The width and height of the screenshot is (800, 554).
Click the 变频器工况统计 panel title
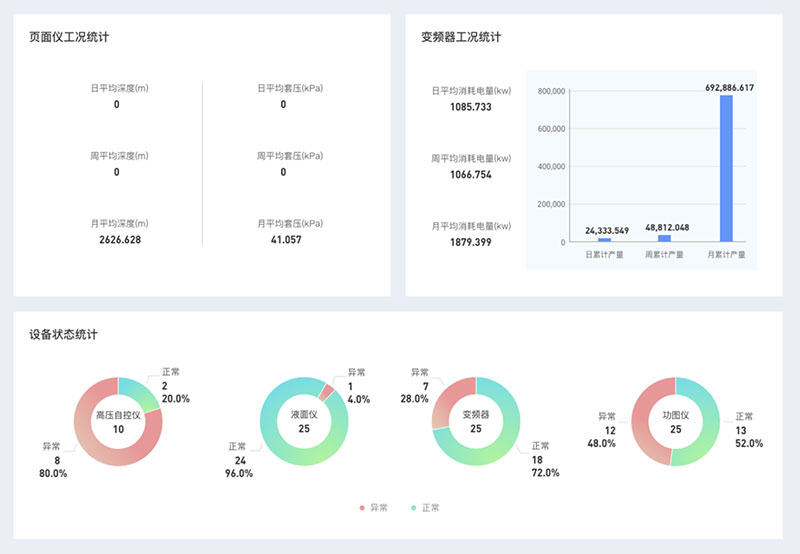pos(461,37)
